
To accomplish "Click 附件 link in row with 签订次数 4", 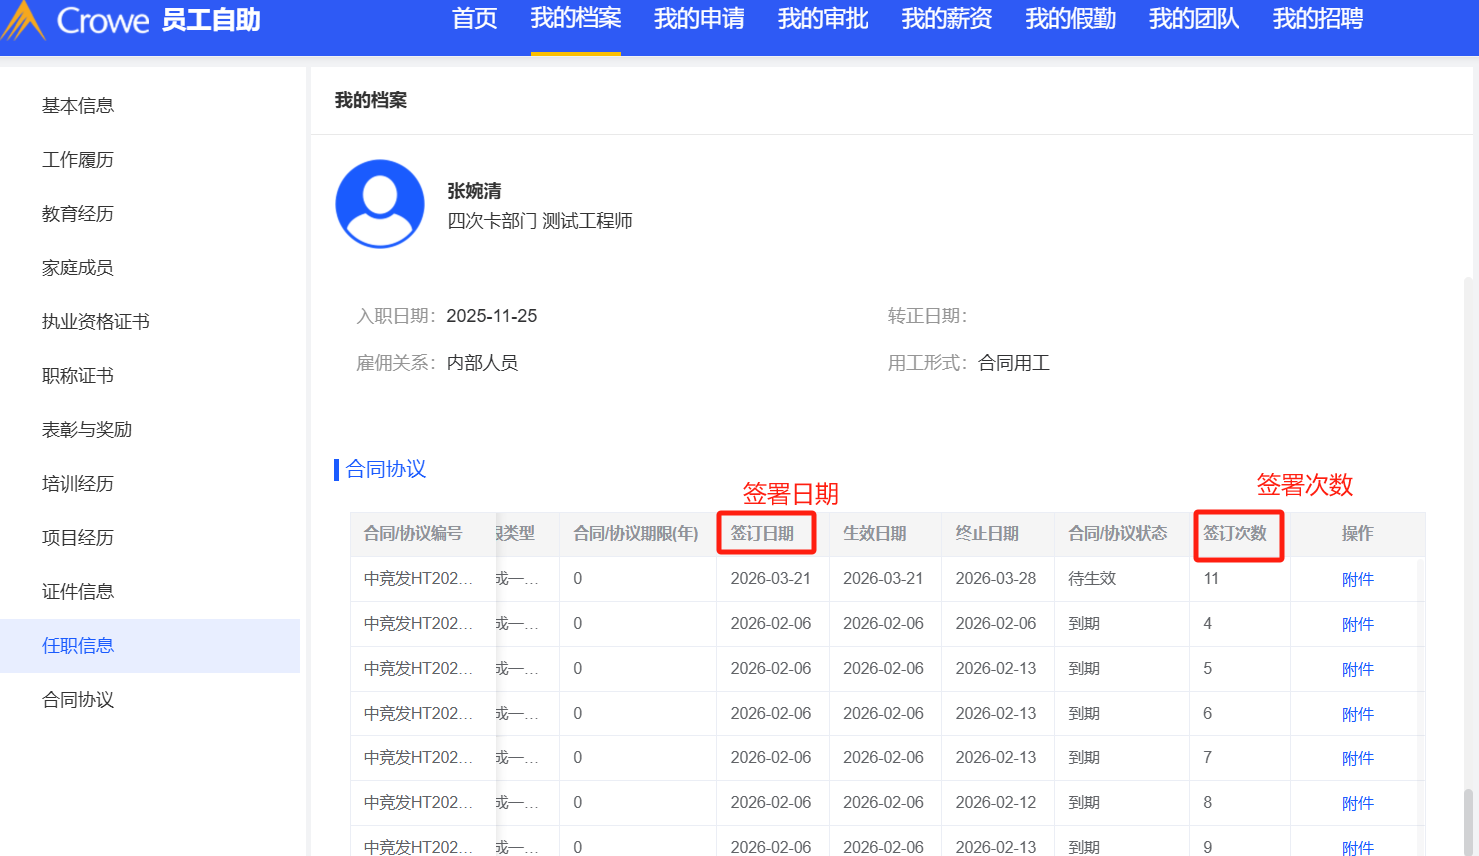I will coord(1357,625).
